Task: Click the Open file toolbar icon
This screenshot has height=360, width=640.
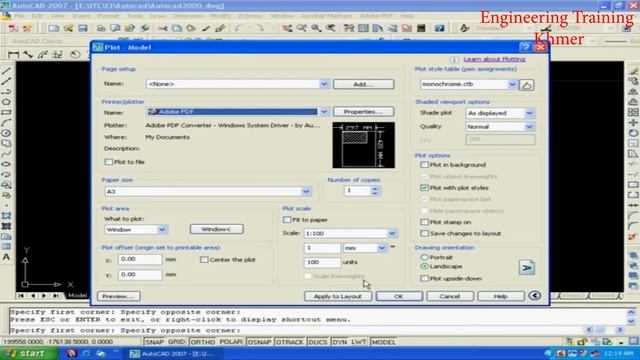Action: (x=68, y=28)
